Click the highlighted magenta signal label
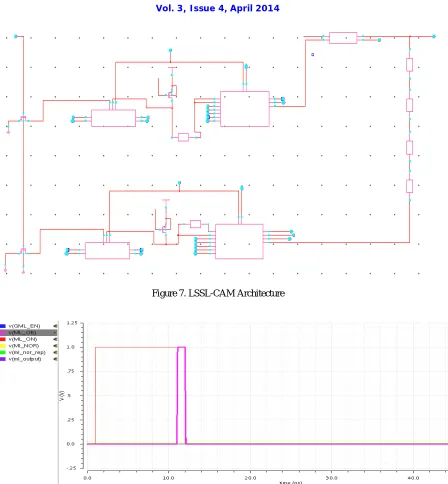The image size is (448, 484). 22,333
